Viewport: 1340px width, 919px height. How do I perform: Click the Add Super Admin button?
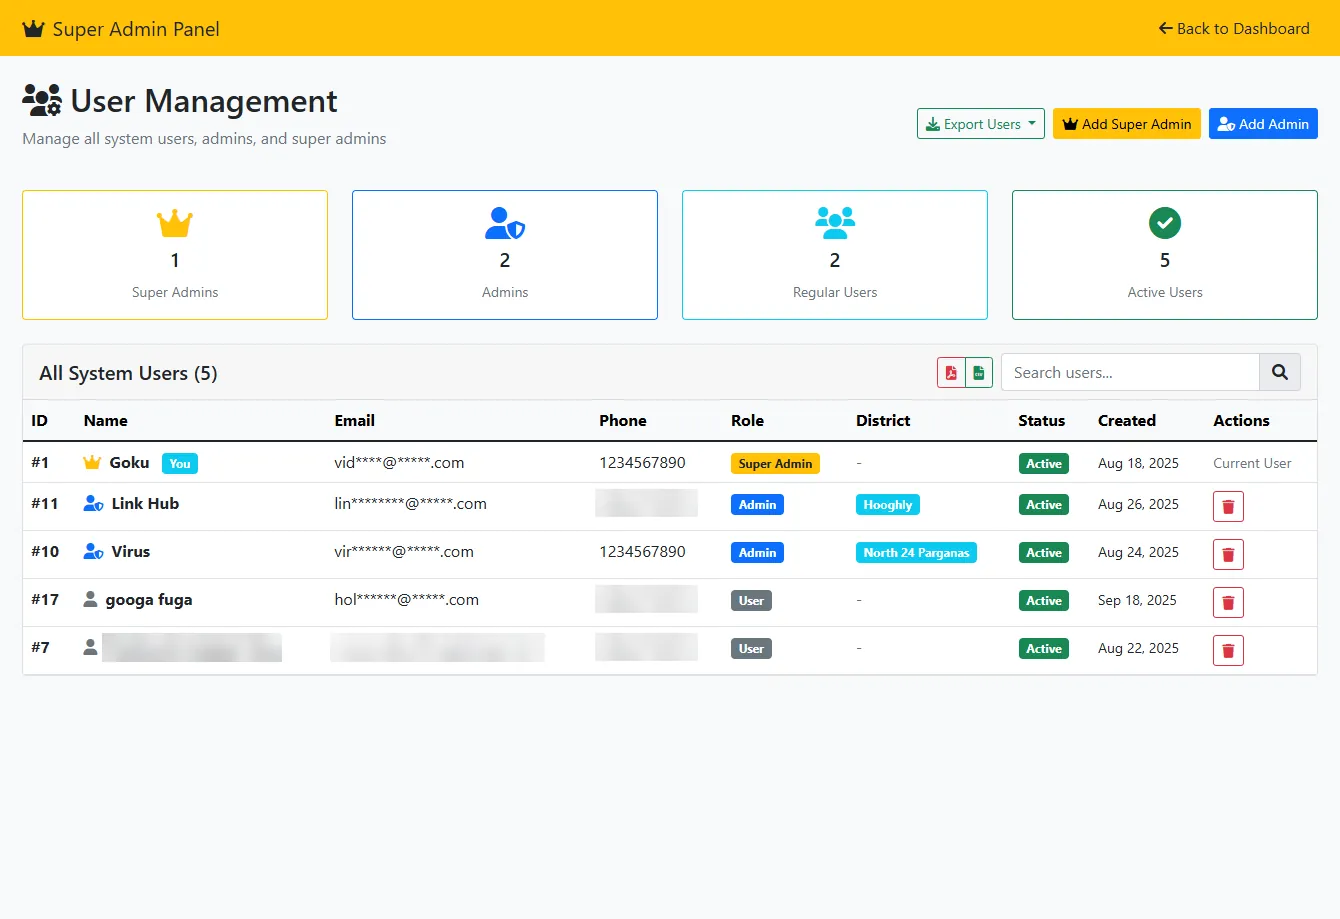pyautogui.click(x=1127, y=124)
